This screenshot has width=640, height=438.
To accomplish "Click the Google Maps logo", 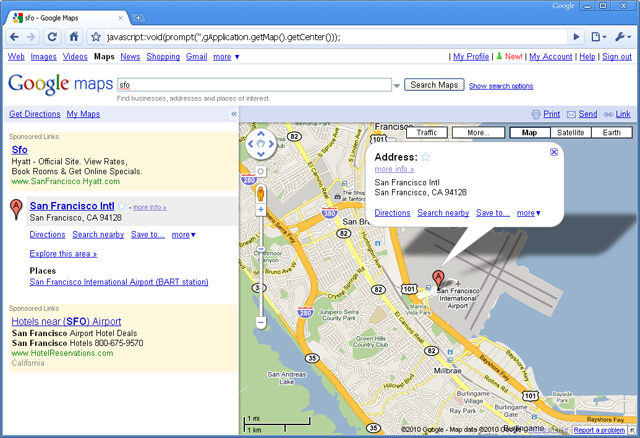I will pos(60,84).
